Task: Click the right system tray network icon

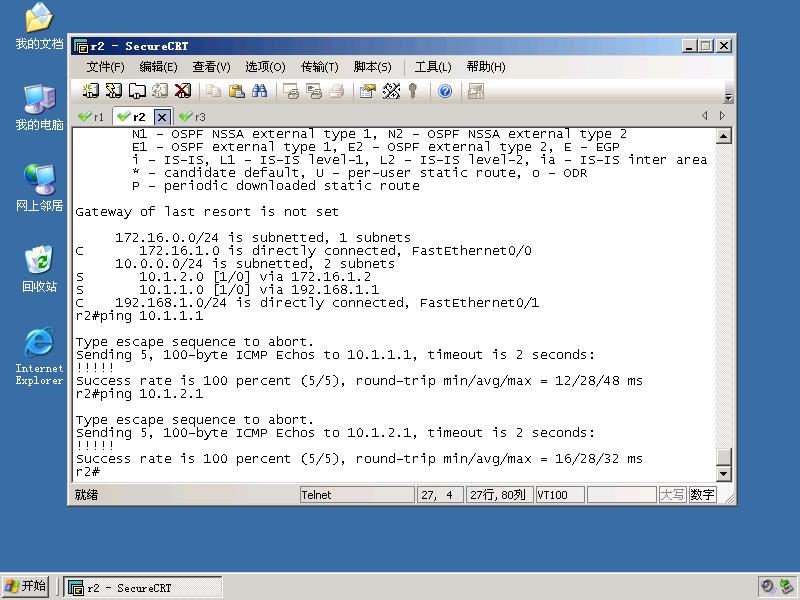Action: (786, 587)
